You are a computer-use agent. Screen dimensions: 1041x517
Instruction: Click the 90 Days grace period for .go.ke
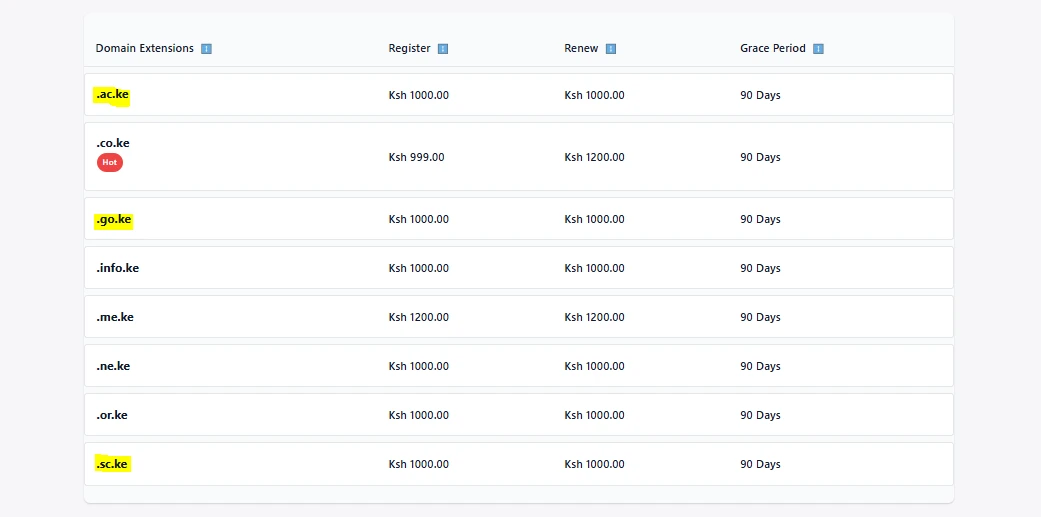(760, 219)
